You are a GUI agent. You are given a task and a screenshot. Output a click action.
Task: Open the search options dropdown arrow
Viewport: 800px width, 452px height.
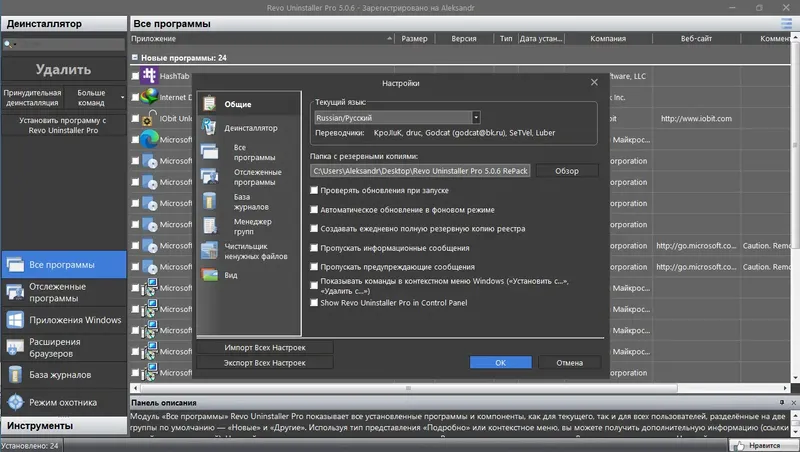[x=15, y=44]
